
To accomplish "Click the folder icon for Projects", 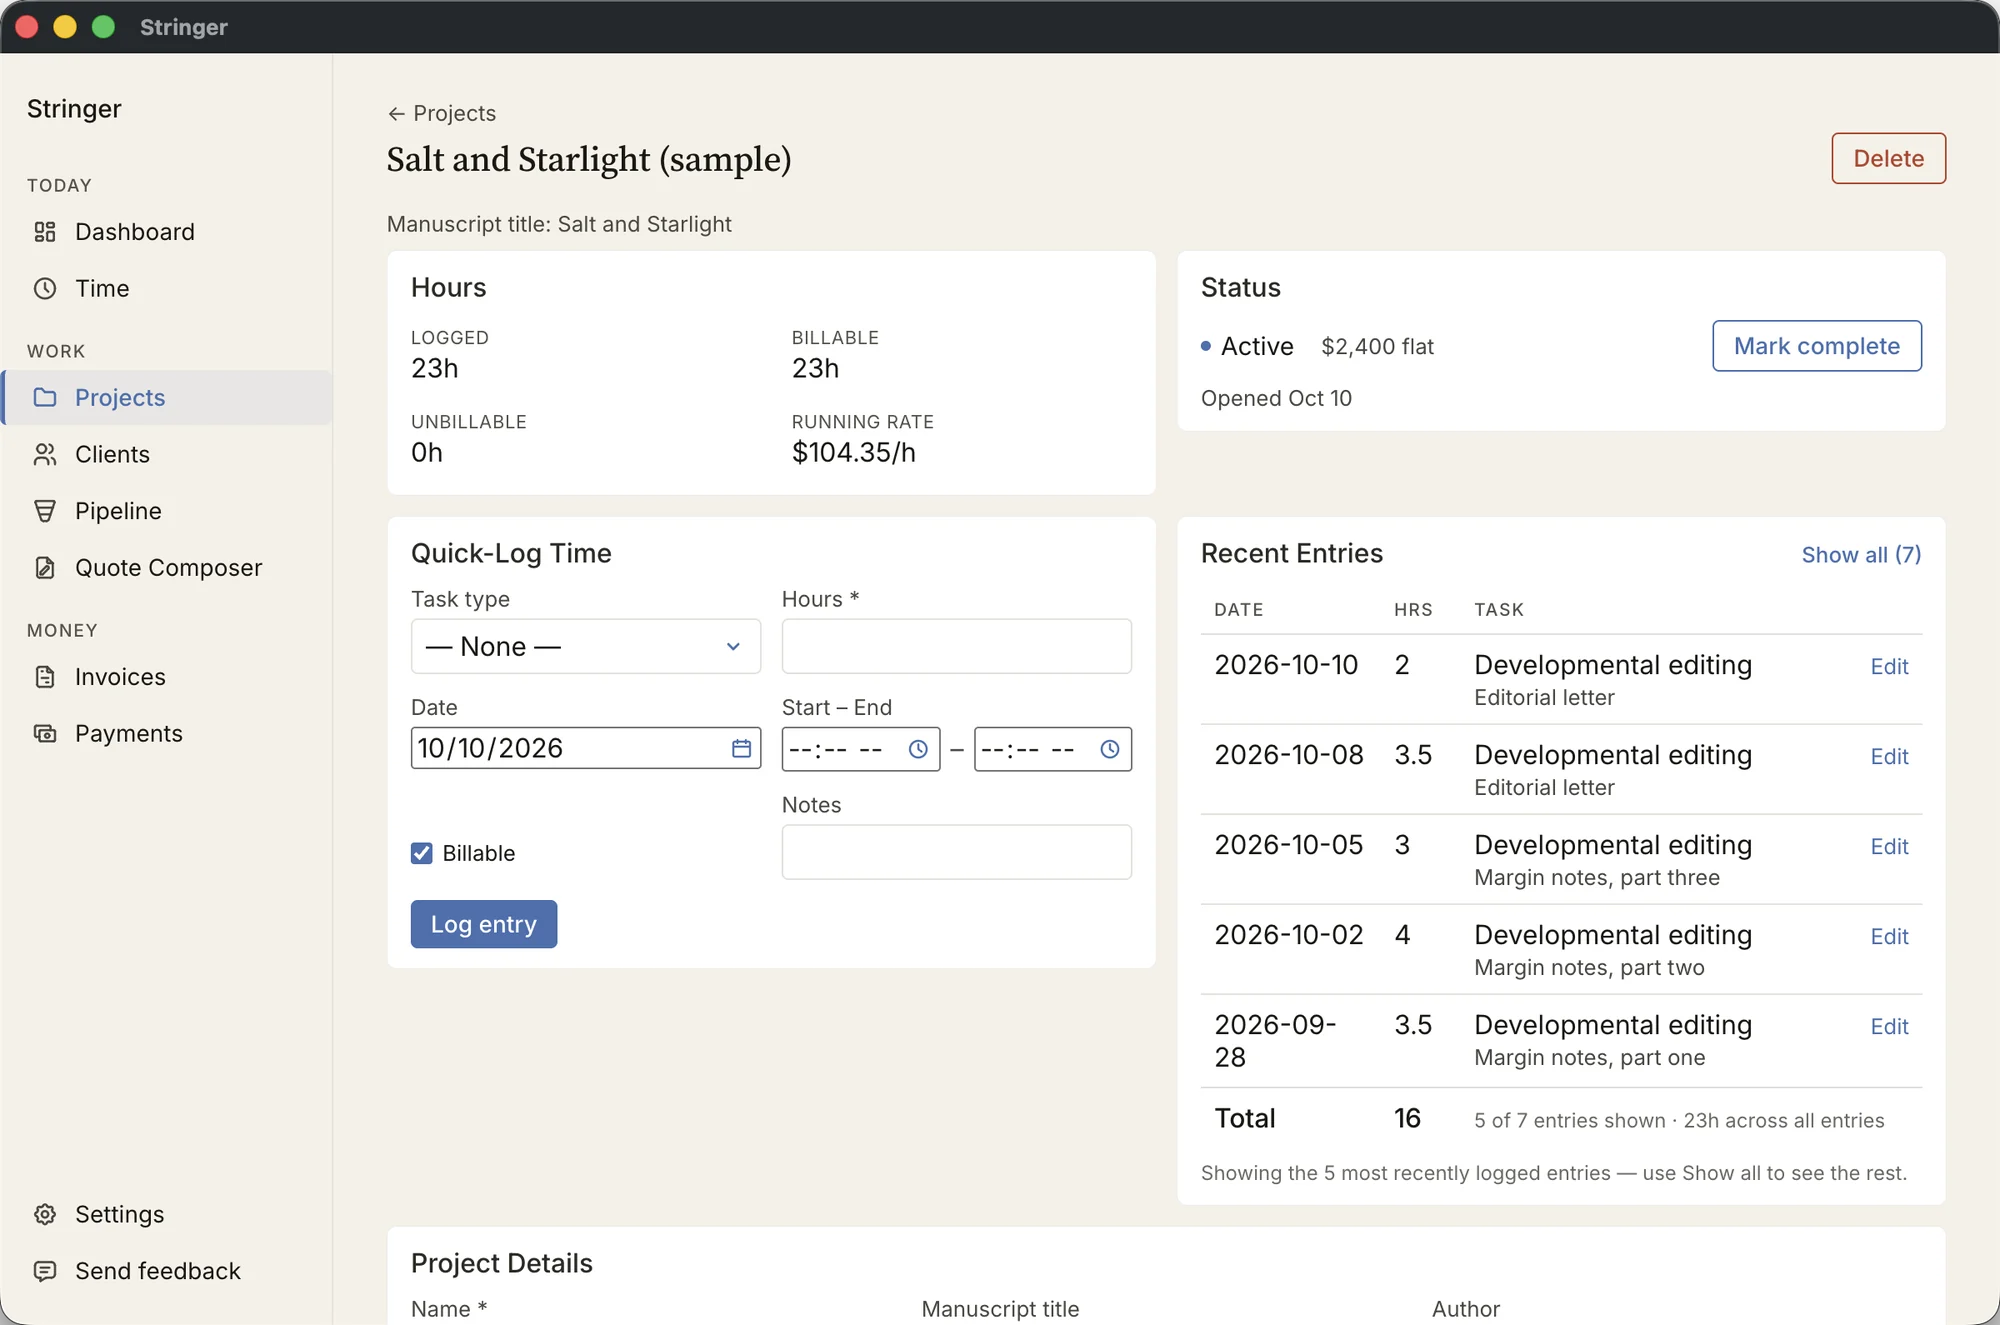I will pos(45,398).
